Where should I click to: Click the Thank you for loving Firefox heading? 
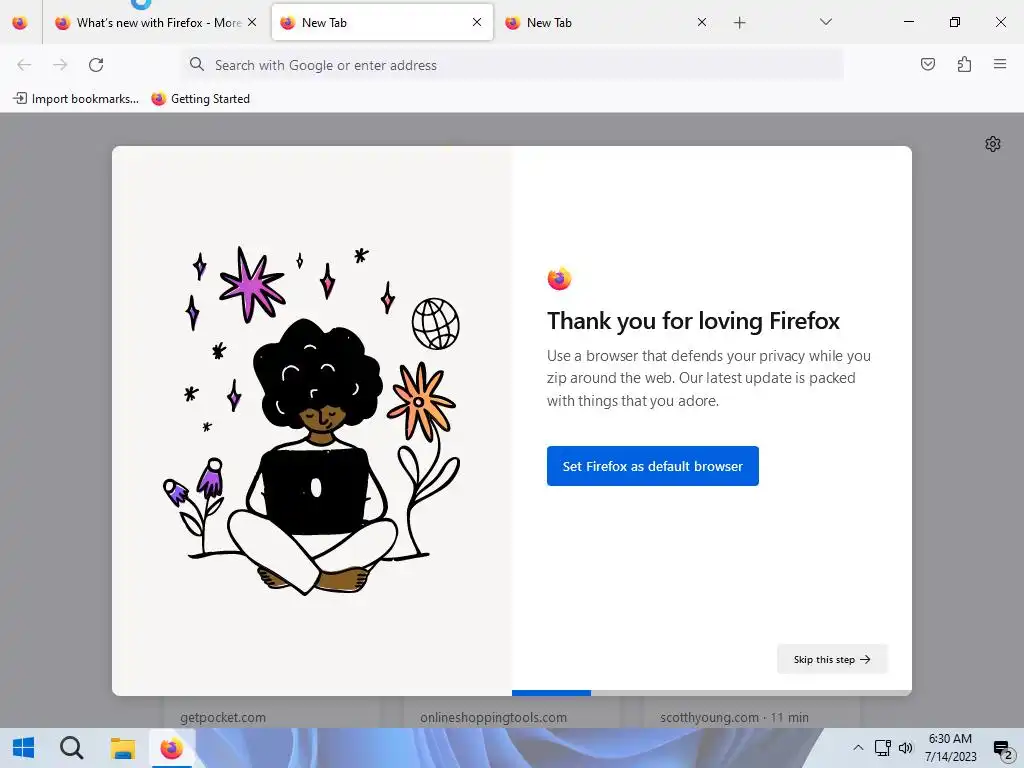click(694, 321)
